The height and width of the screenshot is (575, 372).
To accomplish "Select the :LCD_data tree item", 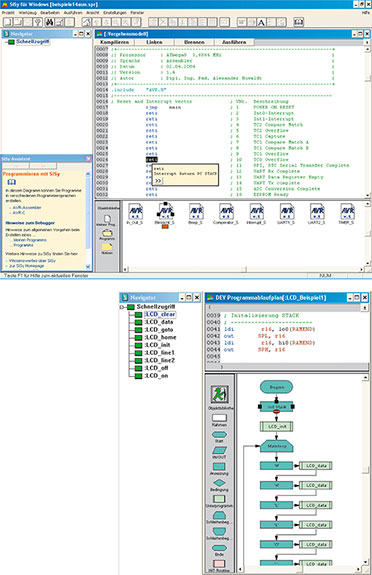I will pos(158,322).
